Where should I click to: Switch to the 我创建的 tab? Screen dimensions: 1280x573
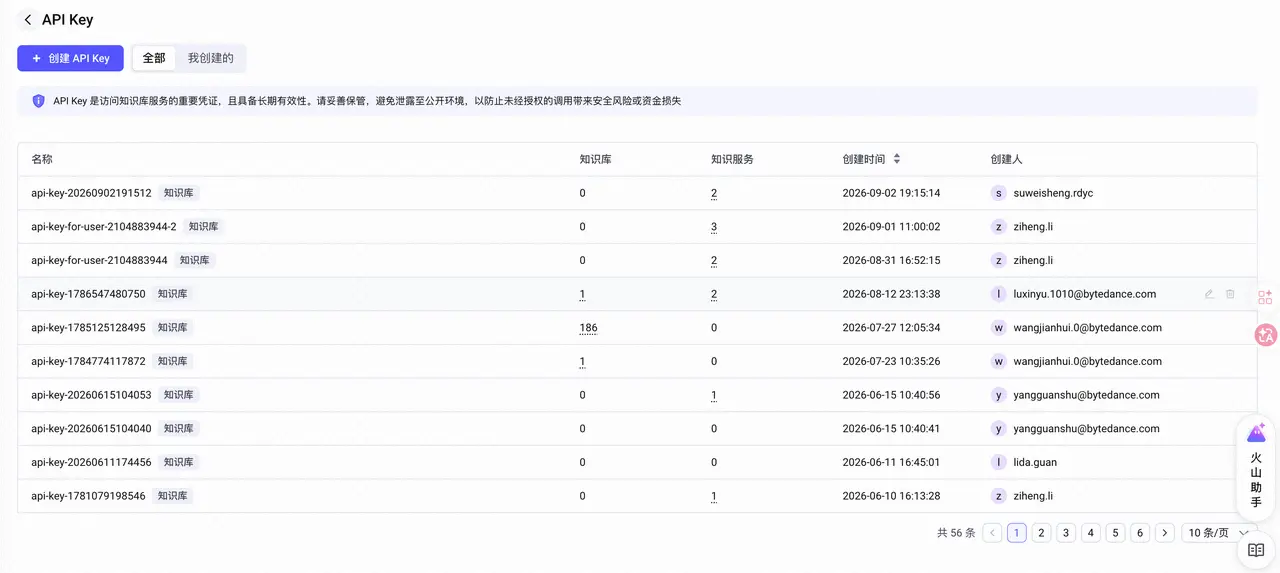pos(211,58)
